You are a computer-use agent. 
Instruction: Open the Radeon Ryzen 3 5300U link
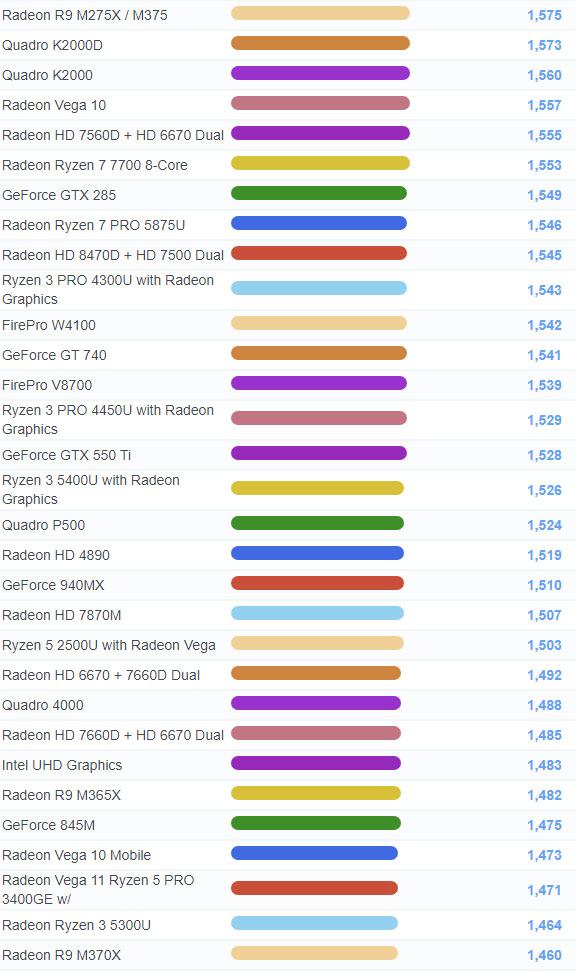click(76, 926)
